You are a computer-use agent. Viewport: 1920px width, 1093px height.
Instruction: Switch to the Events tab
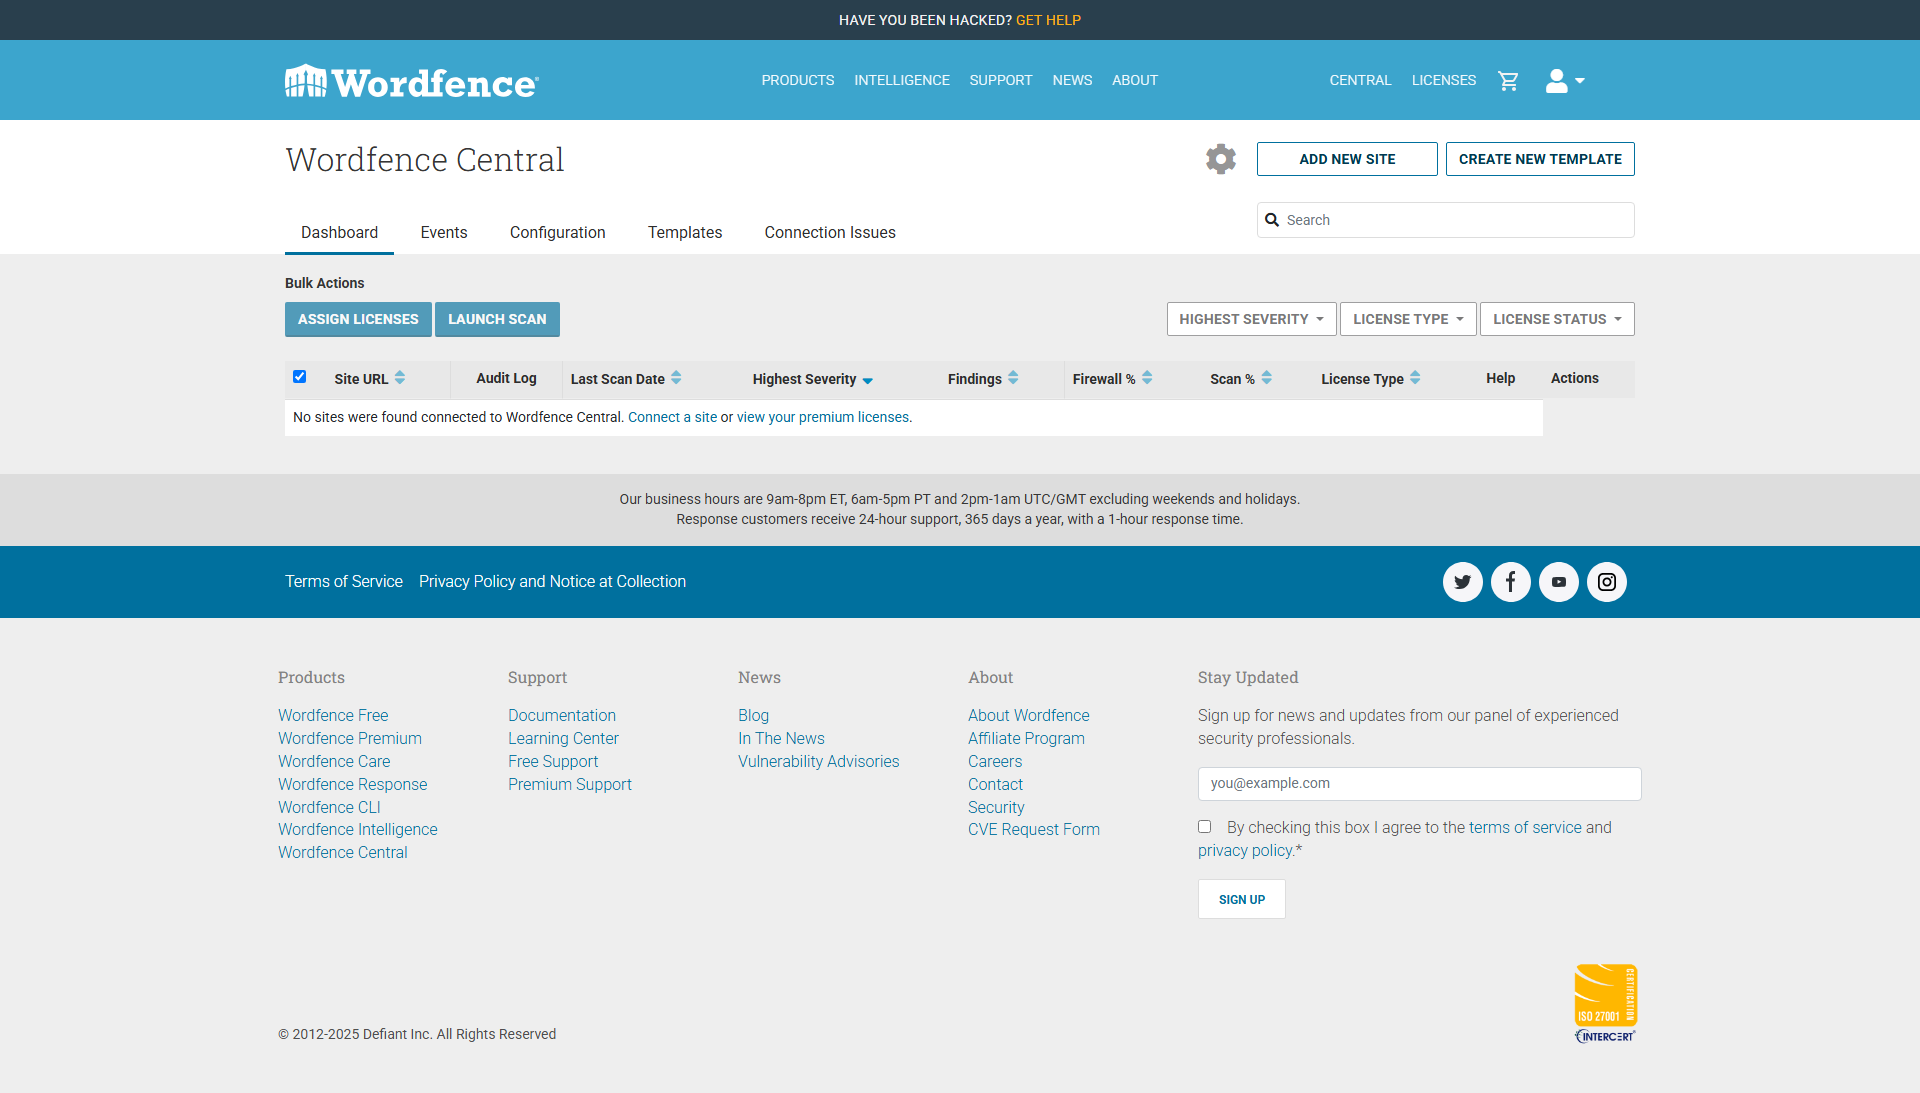[x=443, y=232]
